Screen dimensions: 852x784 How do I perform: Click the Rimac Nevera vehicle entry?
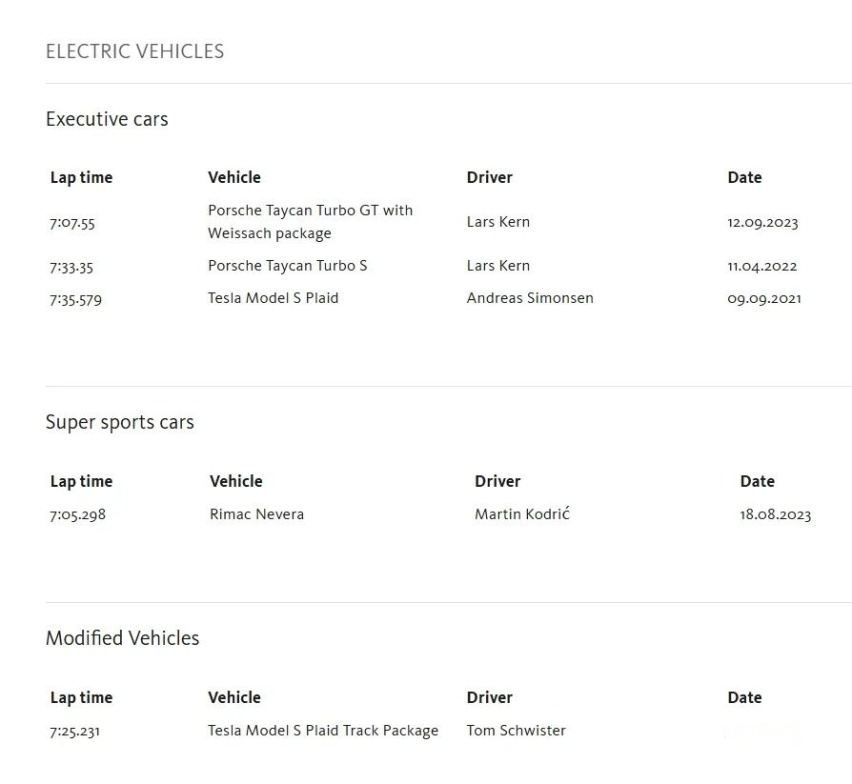(257, 515)
